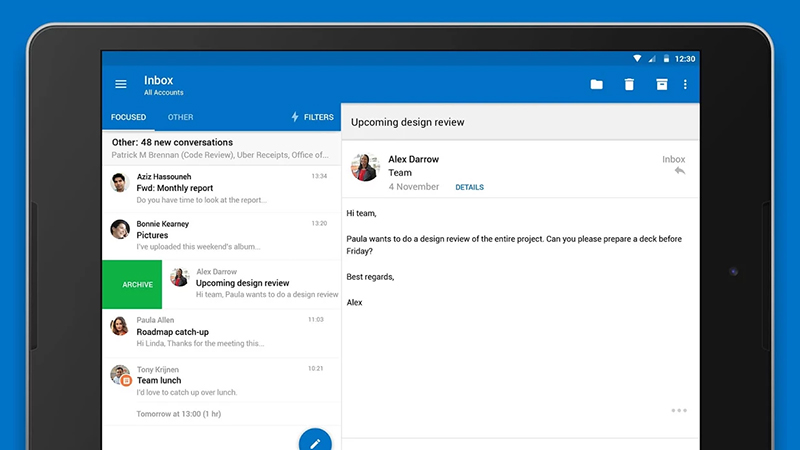Click the 13:34 timestamp on Monthly report
800x450 pixels.
point(319,176)
